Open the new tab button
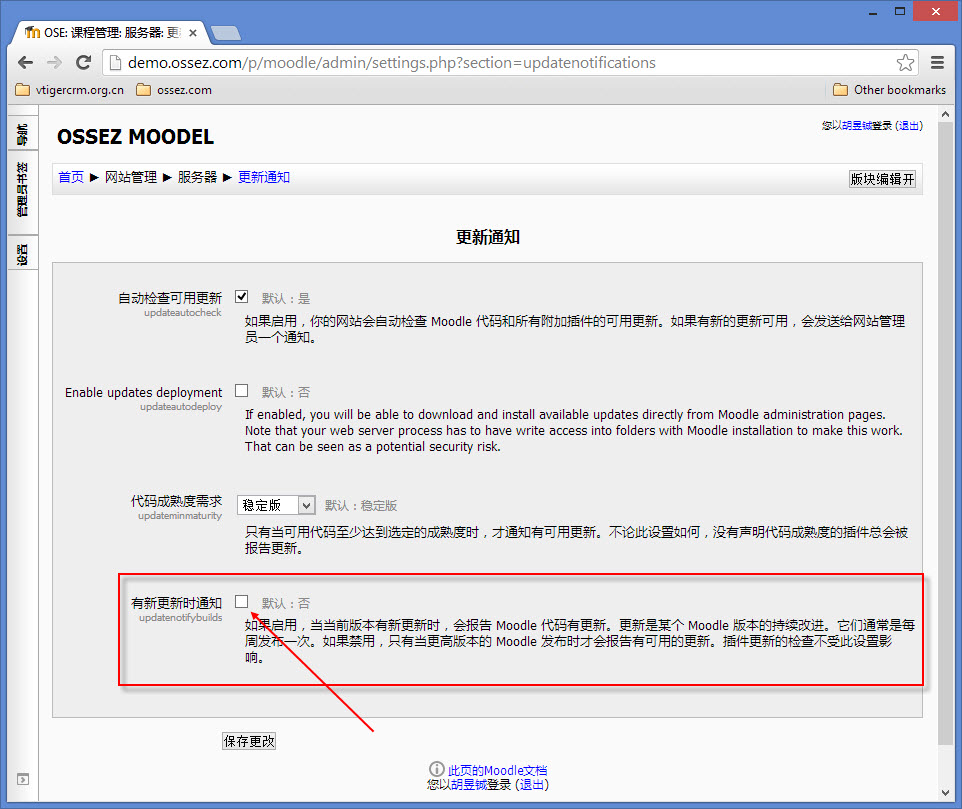This screenshot has width=962, height=809. pos(226,33)
